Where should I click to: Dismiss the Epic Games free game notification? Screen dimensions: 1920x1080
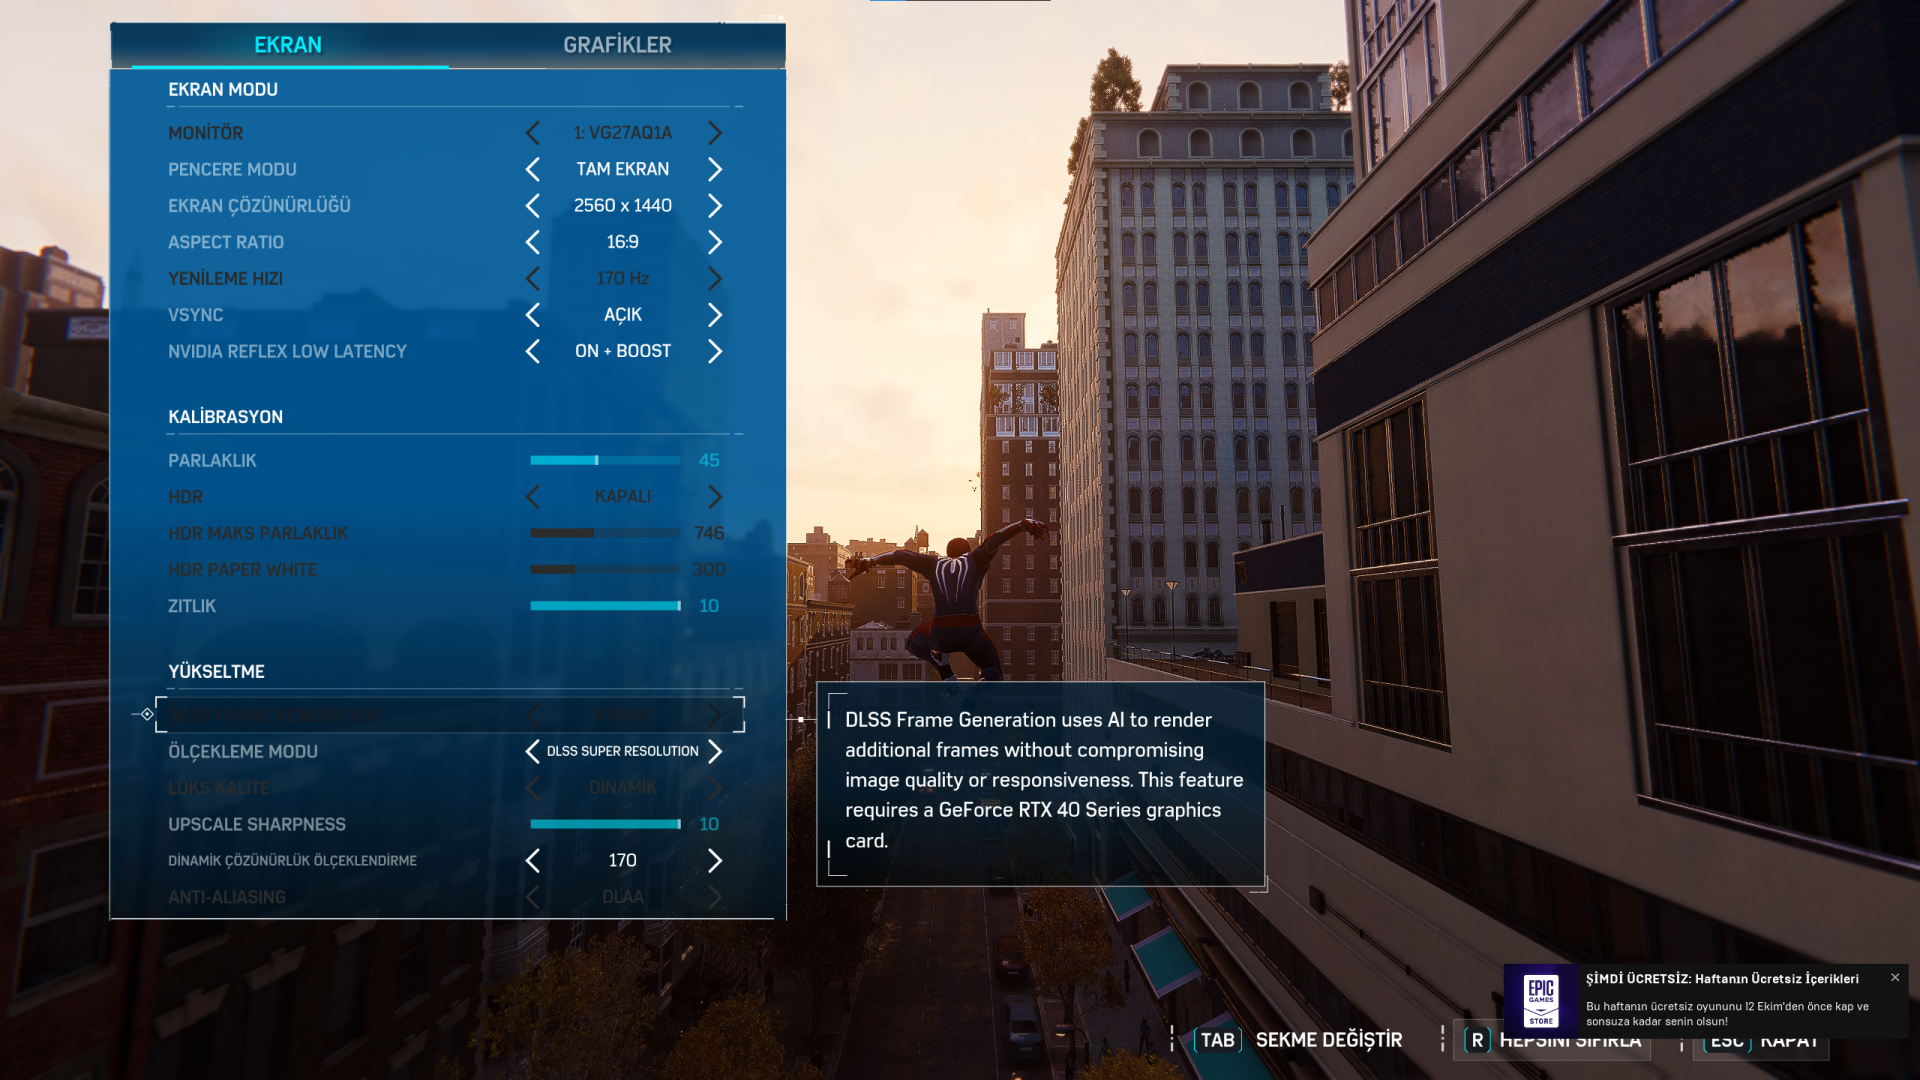tap(1894, 978)
